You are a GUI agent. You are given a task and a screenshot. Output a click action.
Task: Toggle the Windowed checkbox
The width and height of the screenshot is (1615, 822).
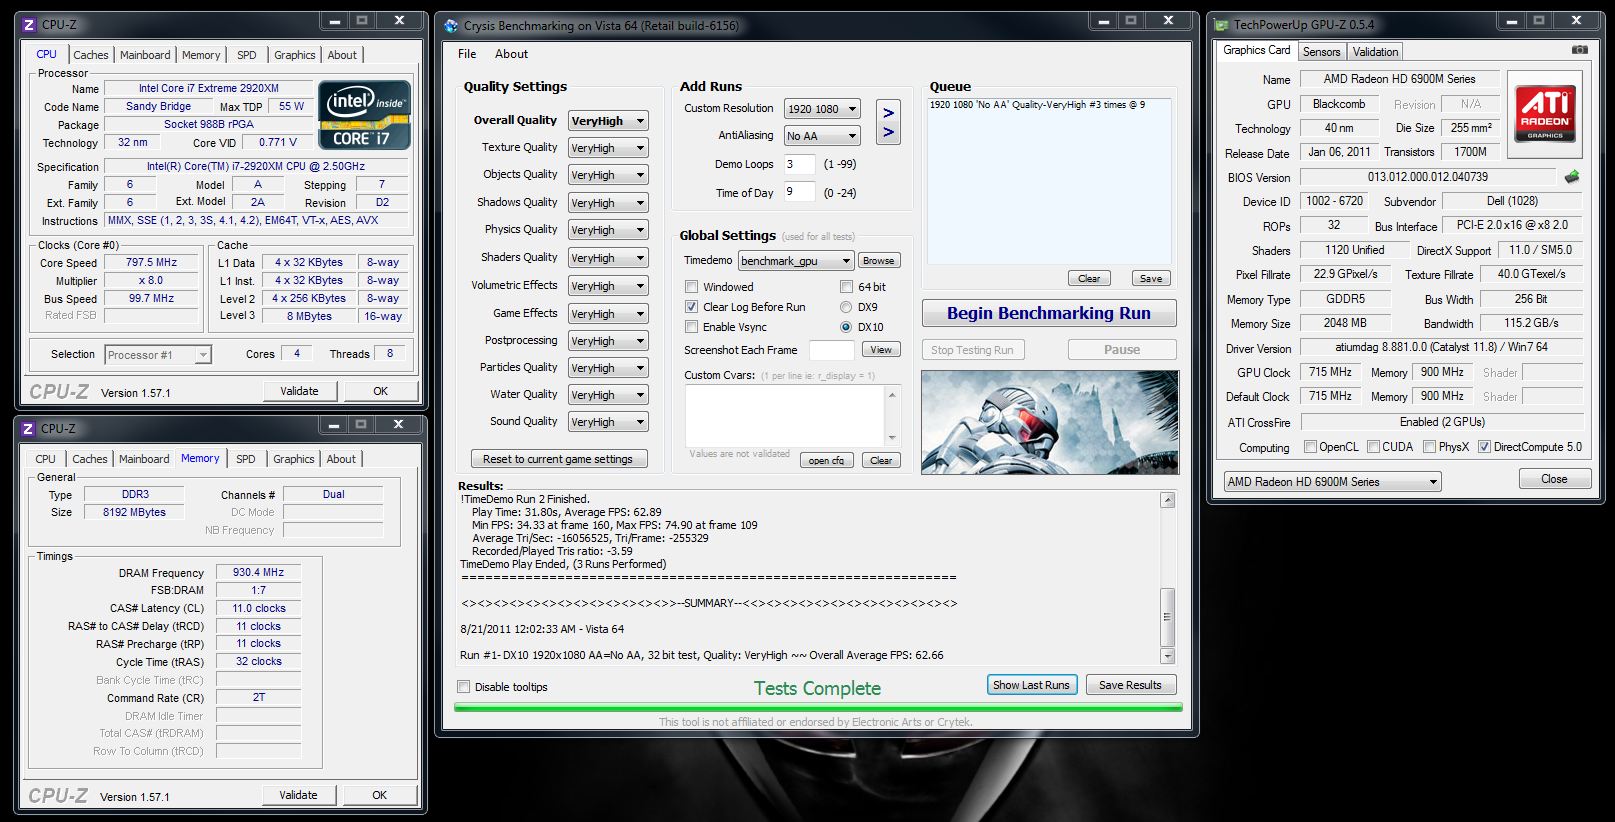click(691, 287)
